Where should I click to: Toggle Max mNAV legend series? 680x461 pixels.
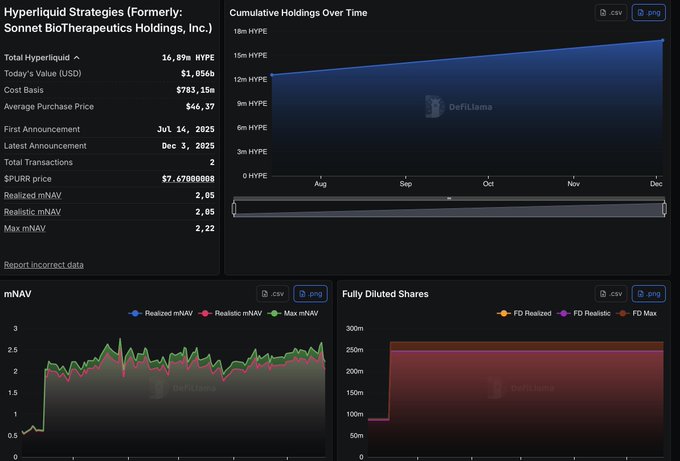tap(293, 313)
